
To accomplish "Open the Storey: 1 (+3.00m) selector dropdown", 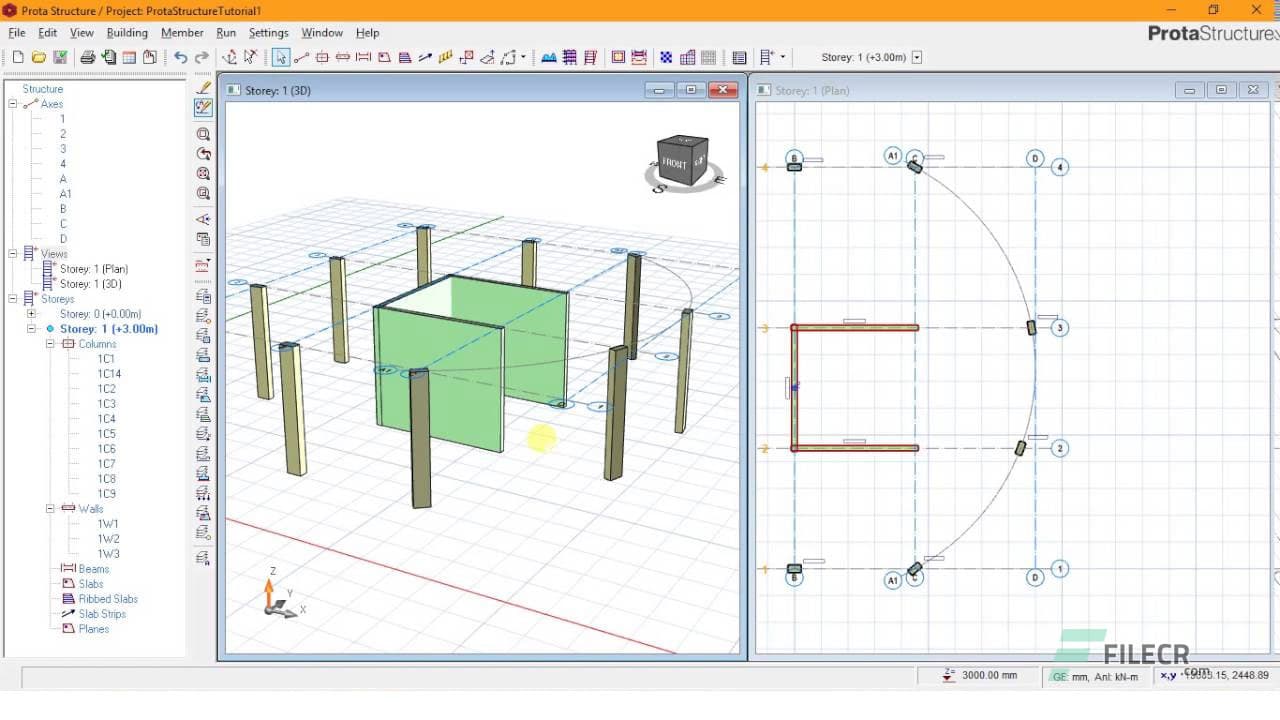I will (x=916, y=57).
